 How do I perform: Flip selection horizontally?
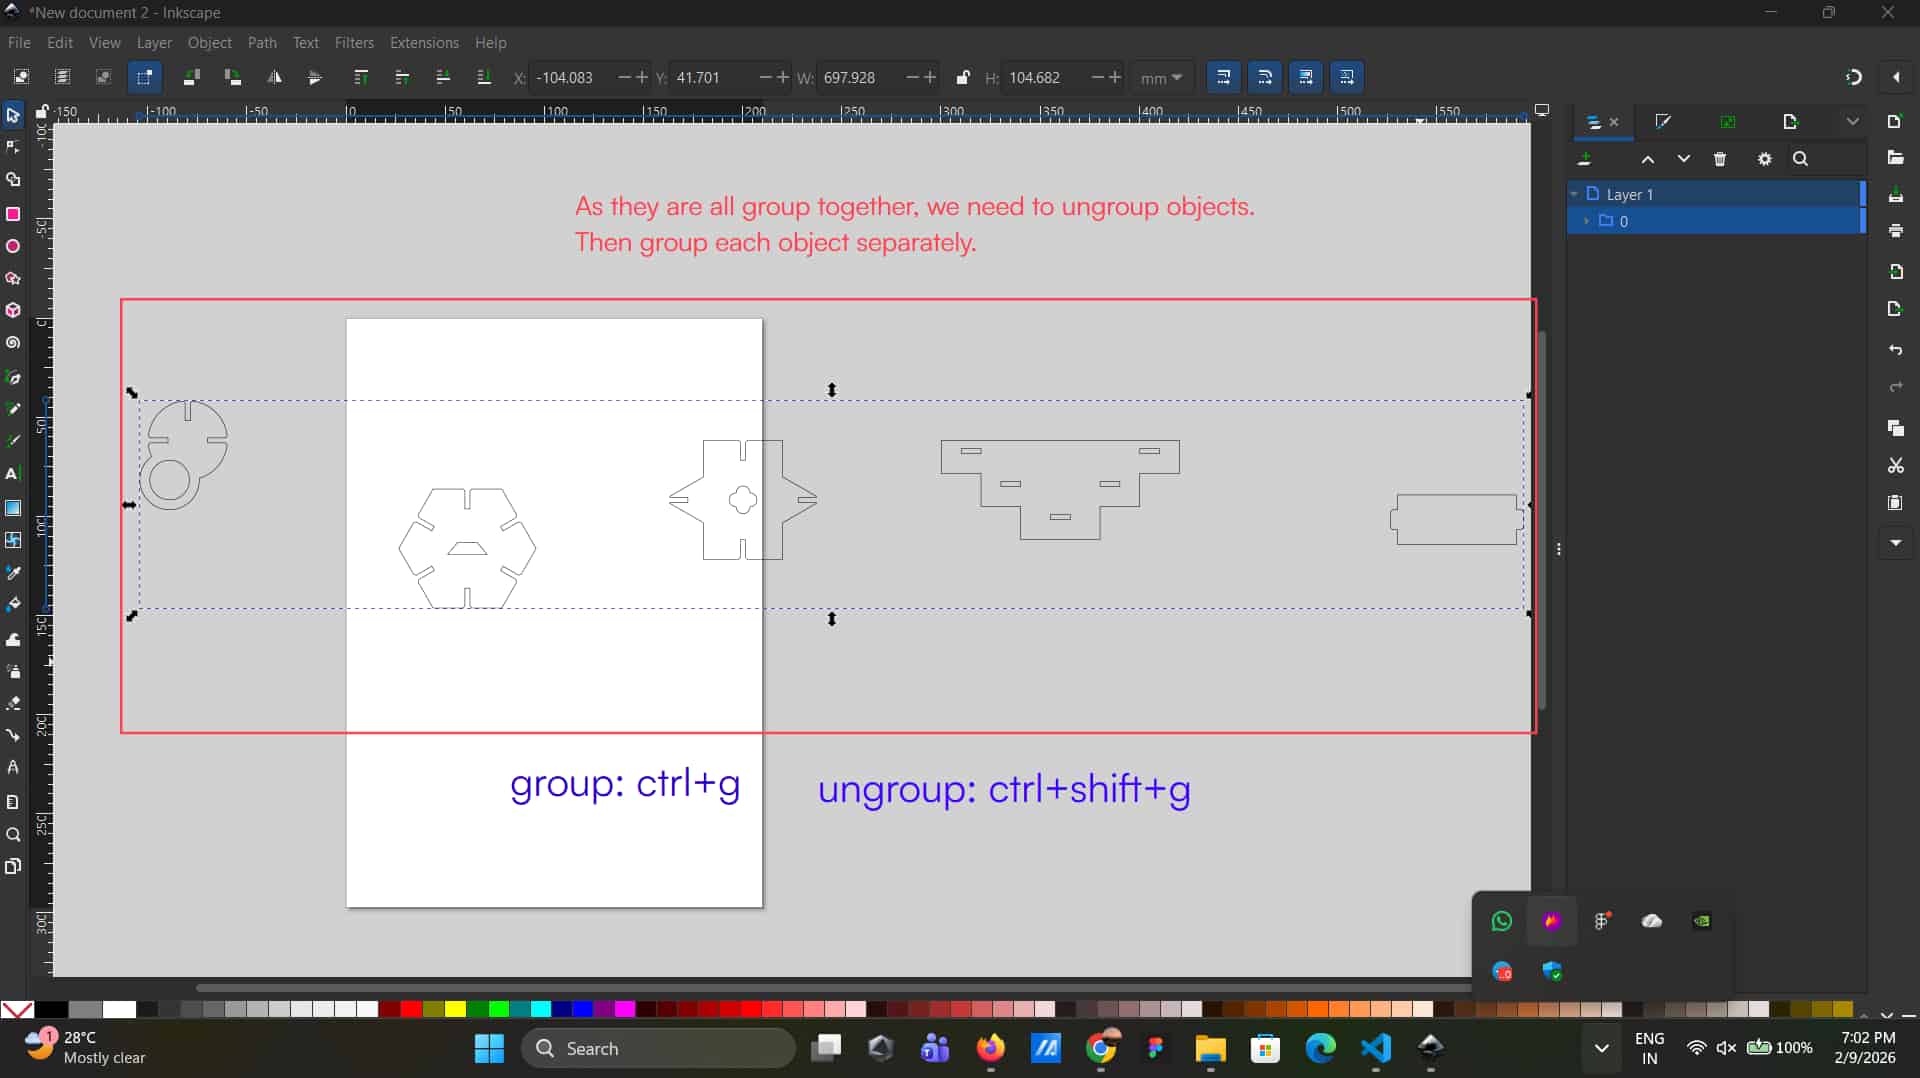[274, 77]
